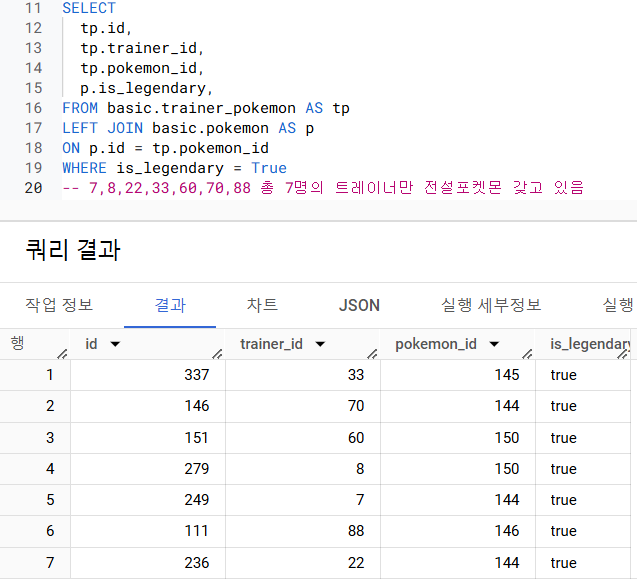Grab the resize handle of 행 column
Screen dimensions: 637x582
pyautogui.click(x=62, y=354)
